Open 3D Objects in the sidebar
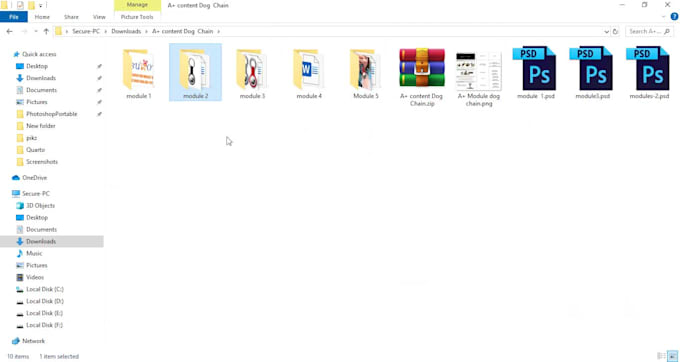The height and width of the screenshot is (362, 680). point(40,205)
